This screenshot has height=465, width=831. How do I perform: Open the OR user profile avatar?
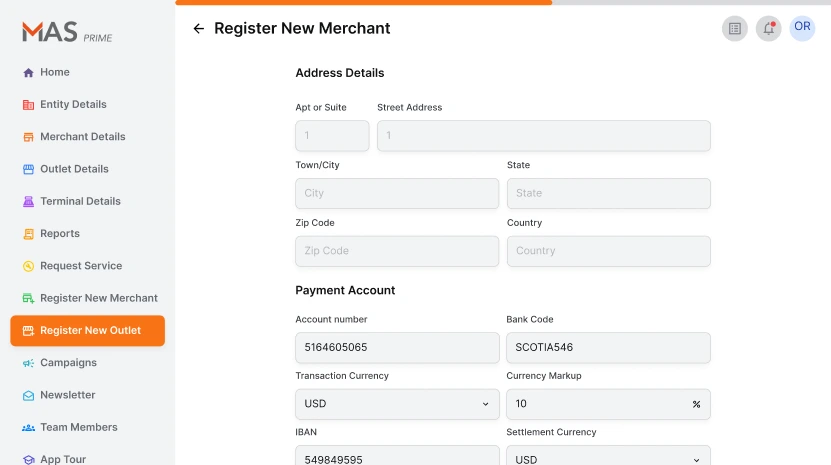coord(802,28)
